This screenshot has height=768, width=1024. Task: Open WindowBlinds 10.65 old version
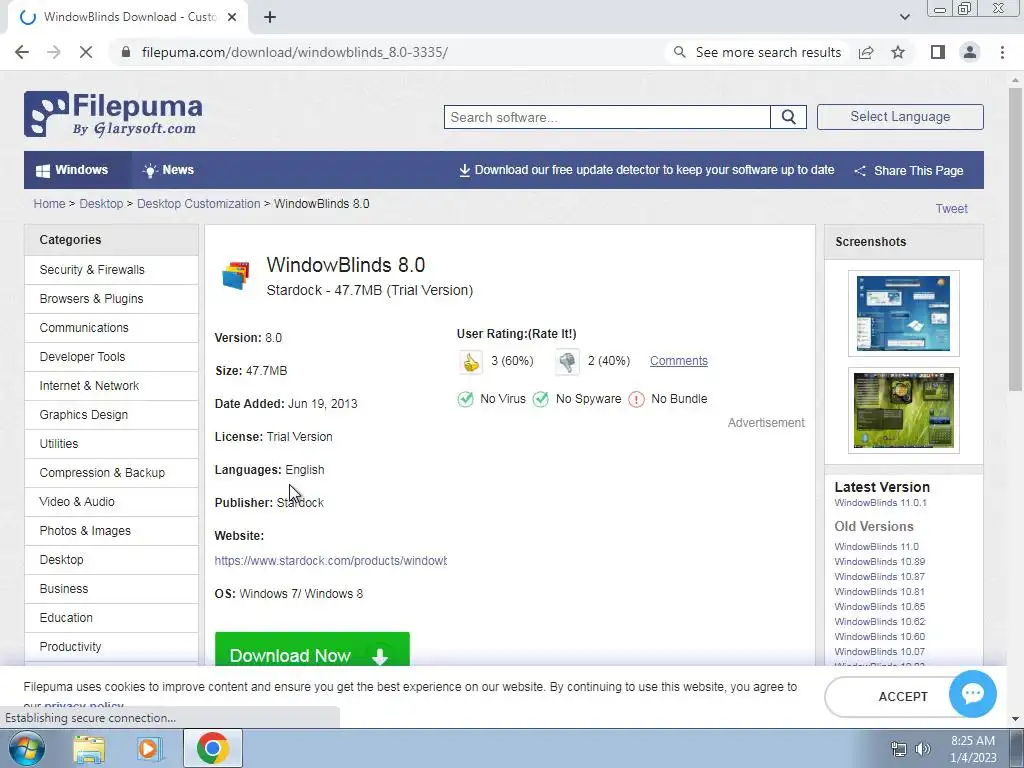coord(880,607)
